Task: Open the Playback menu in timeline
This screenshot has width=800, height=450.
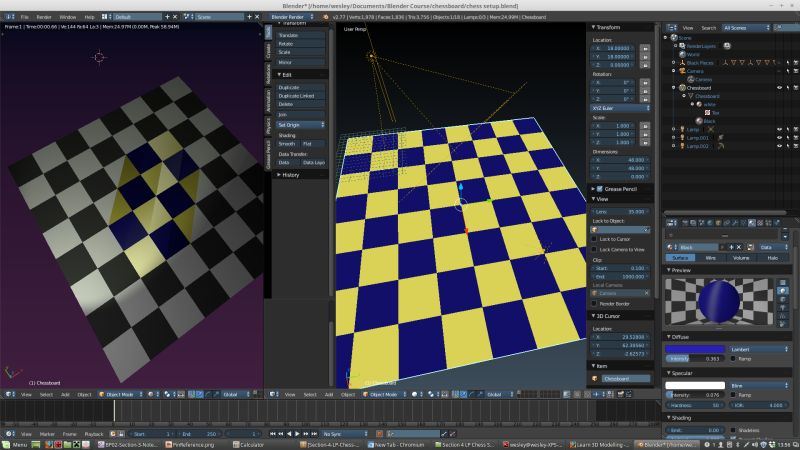Action: (x=94, y=434)
